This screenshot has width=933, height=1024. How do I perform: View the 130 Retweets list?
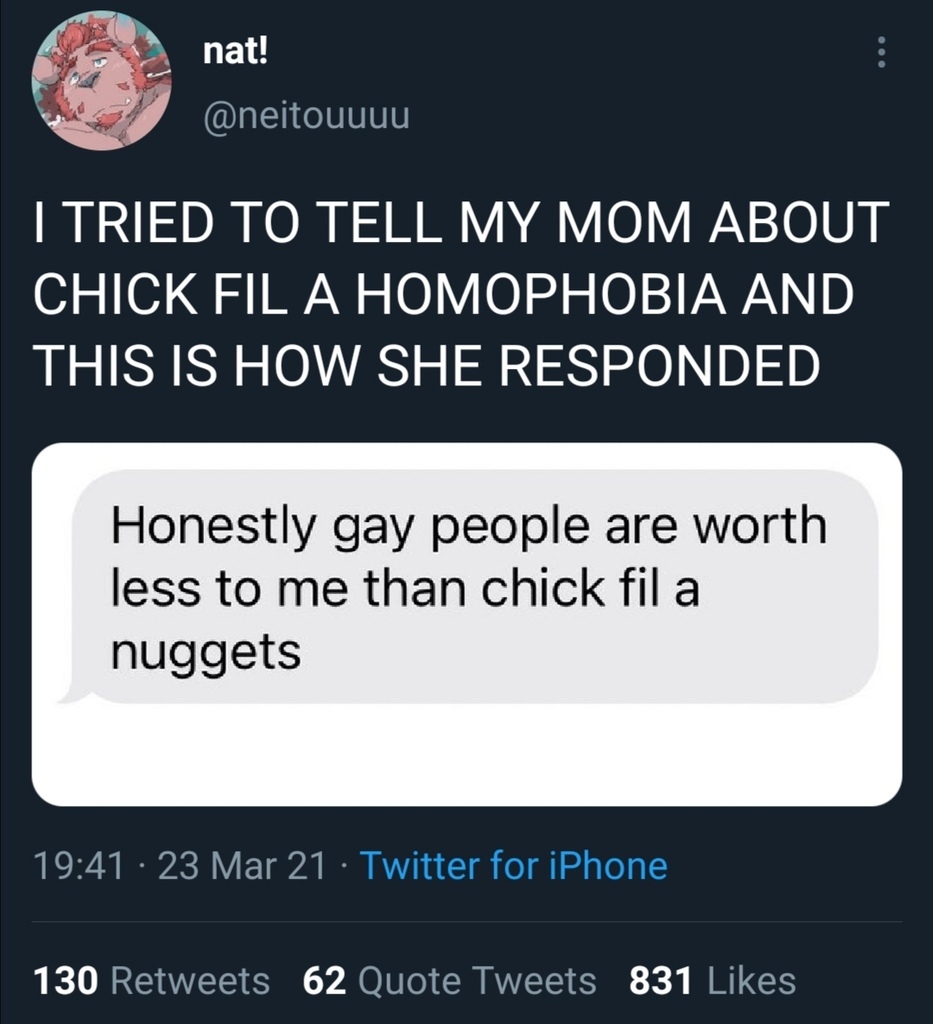pyautogui.click(x=151, y=981)
